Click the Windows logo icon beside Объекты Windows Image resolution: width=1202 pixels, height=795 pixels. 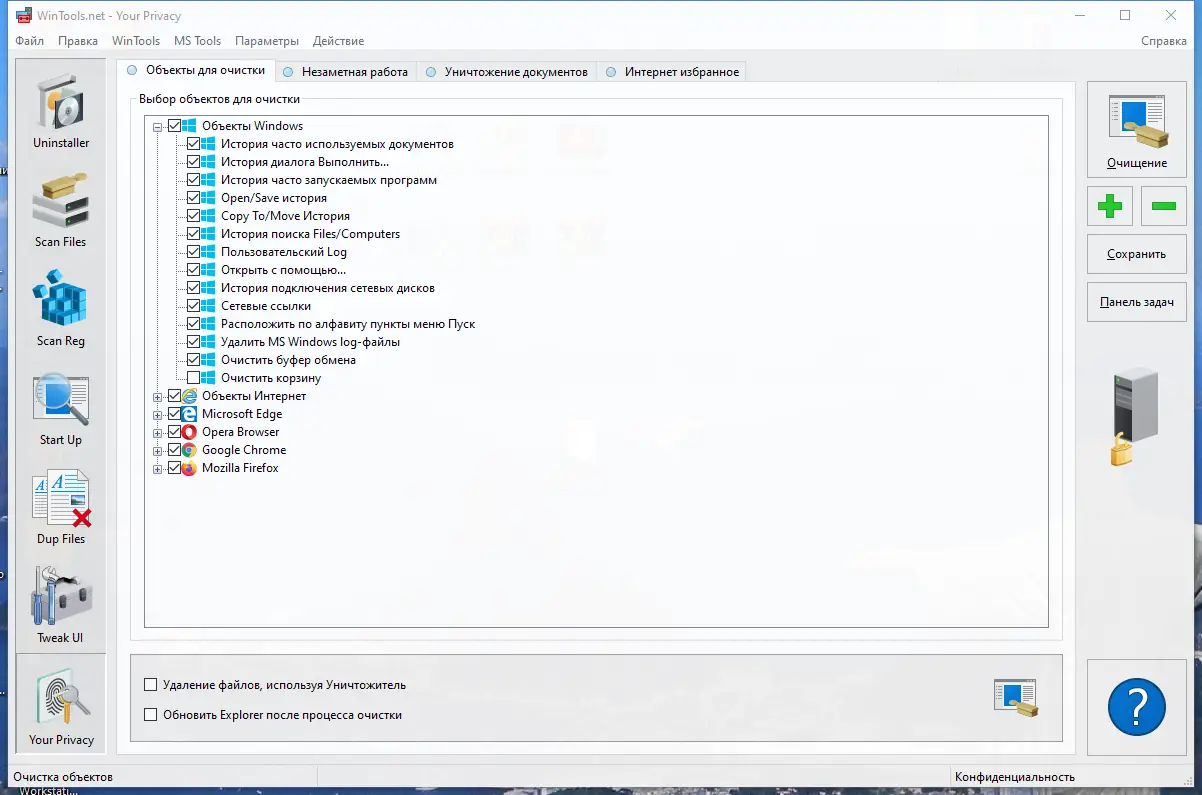coord(189,126)
